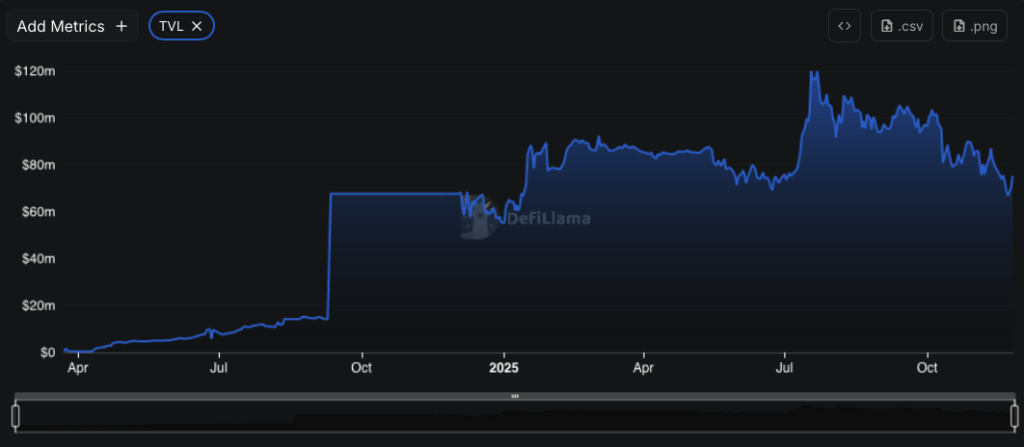1024x447 pixels.
Task: Open the Add Metrics menu
Action: [72, 26]
